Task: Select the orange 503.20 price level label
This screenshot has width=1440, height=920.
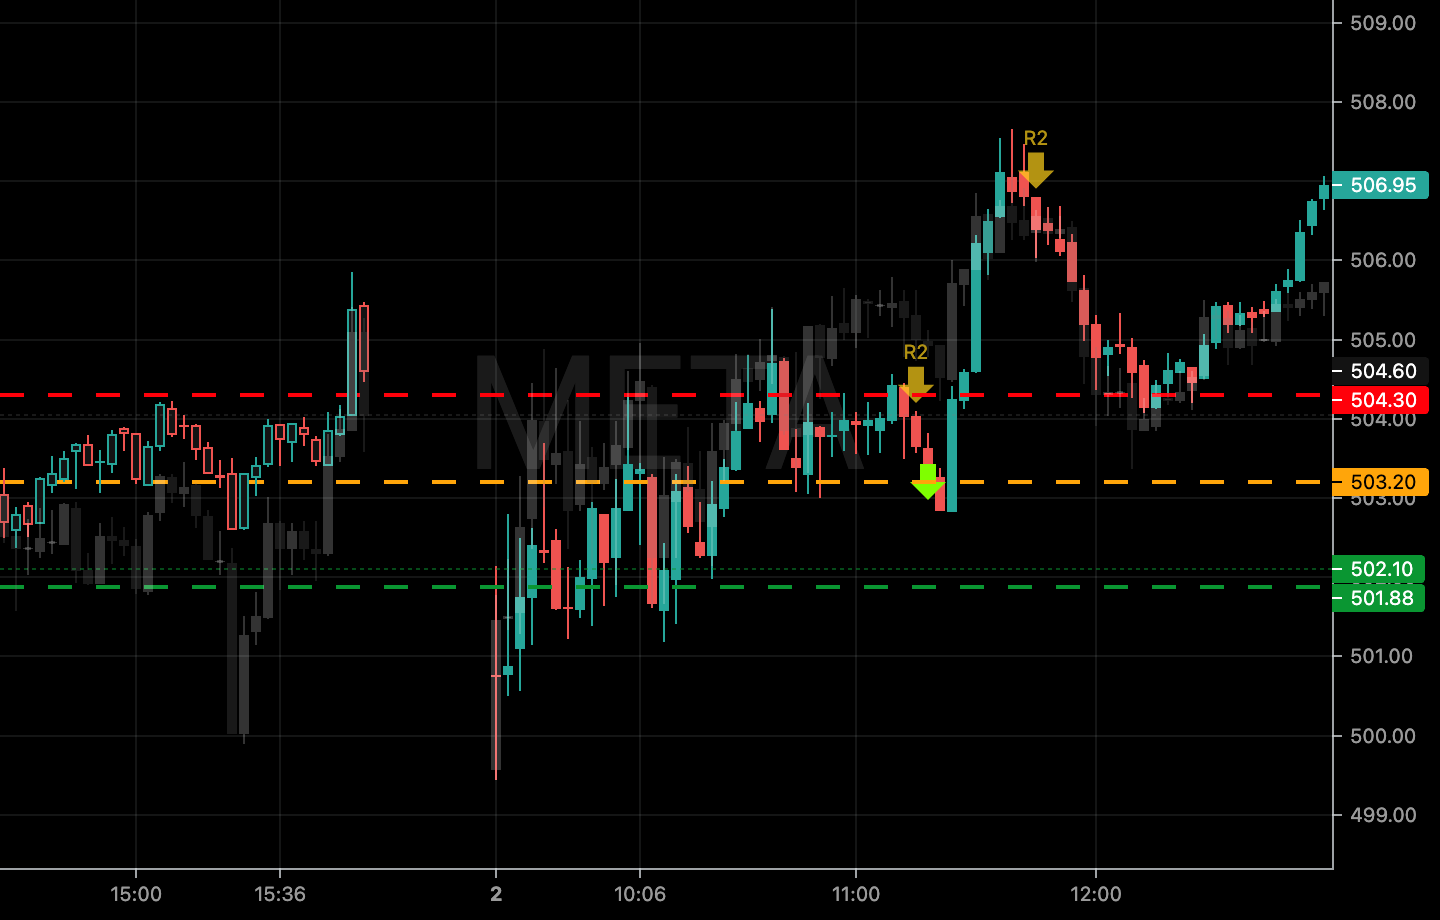Action: pyautogui.click(x=1380, y=482)
